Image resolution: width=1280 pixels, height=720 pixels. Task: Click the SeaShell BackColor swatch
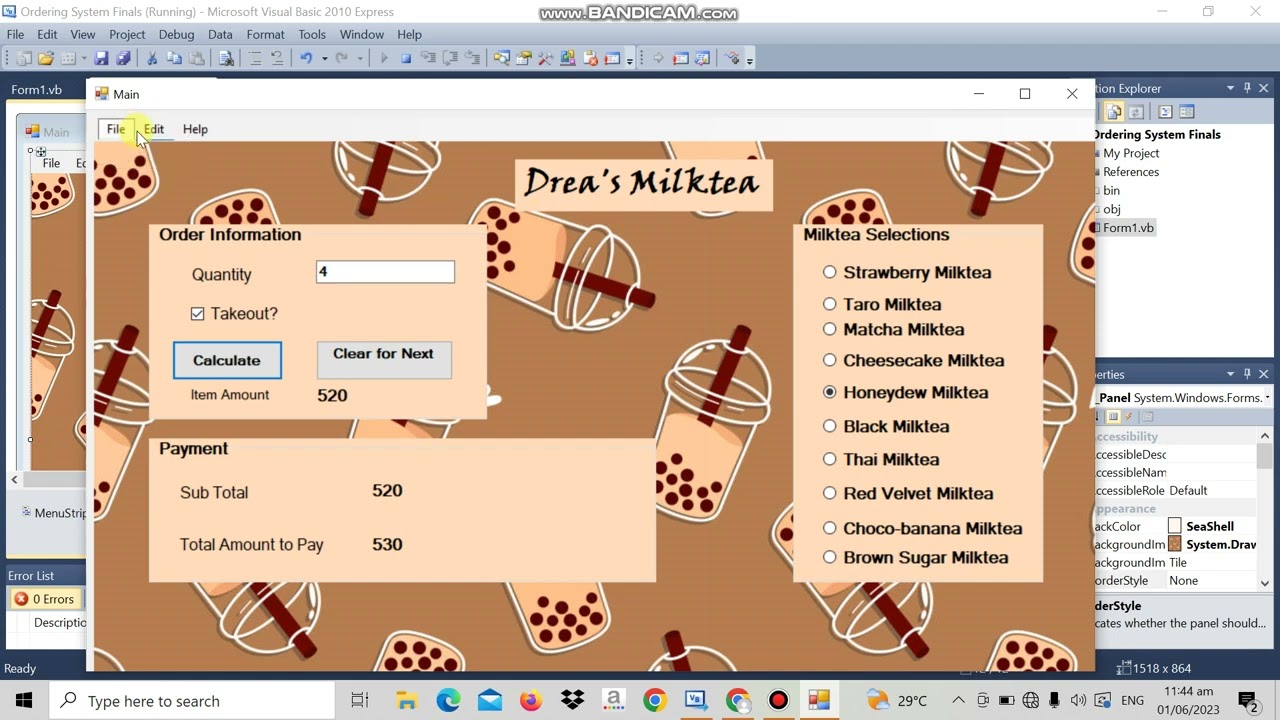click(1175, 526)
